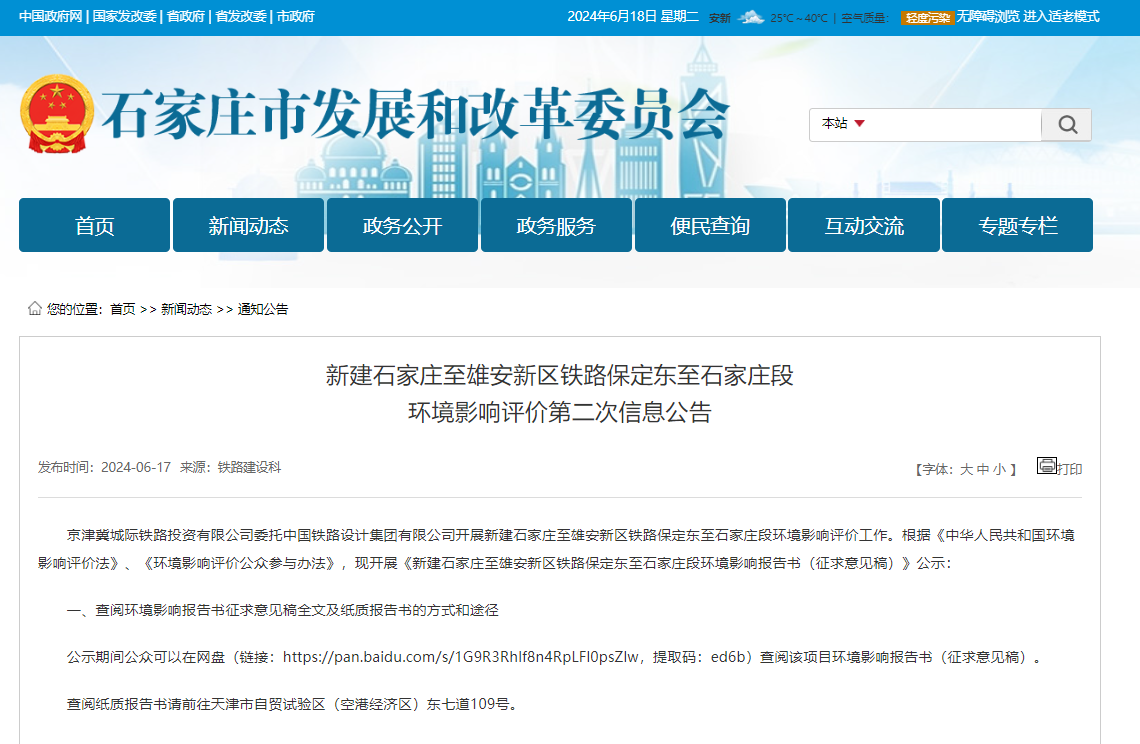Select medium font size 中
Viewport: 1140px width, 744px height.
pos(981,466)
